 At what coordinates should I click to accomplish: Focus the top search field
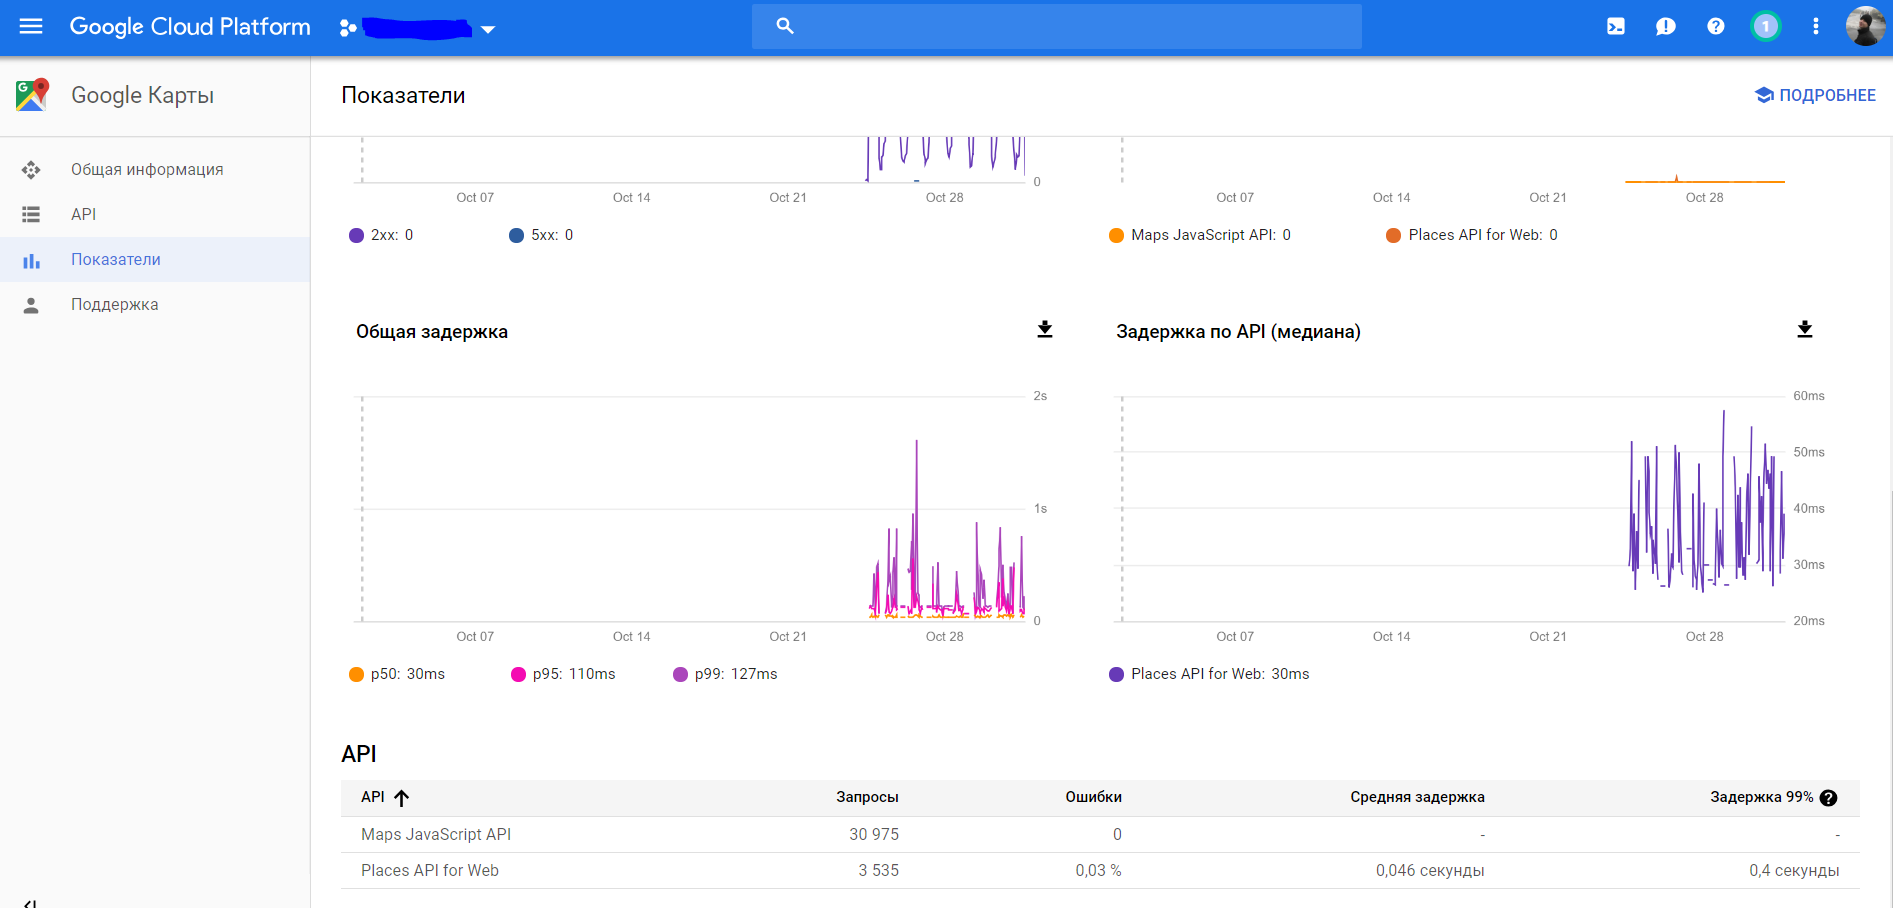pyautogui.click(x=1056, y=27)
